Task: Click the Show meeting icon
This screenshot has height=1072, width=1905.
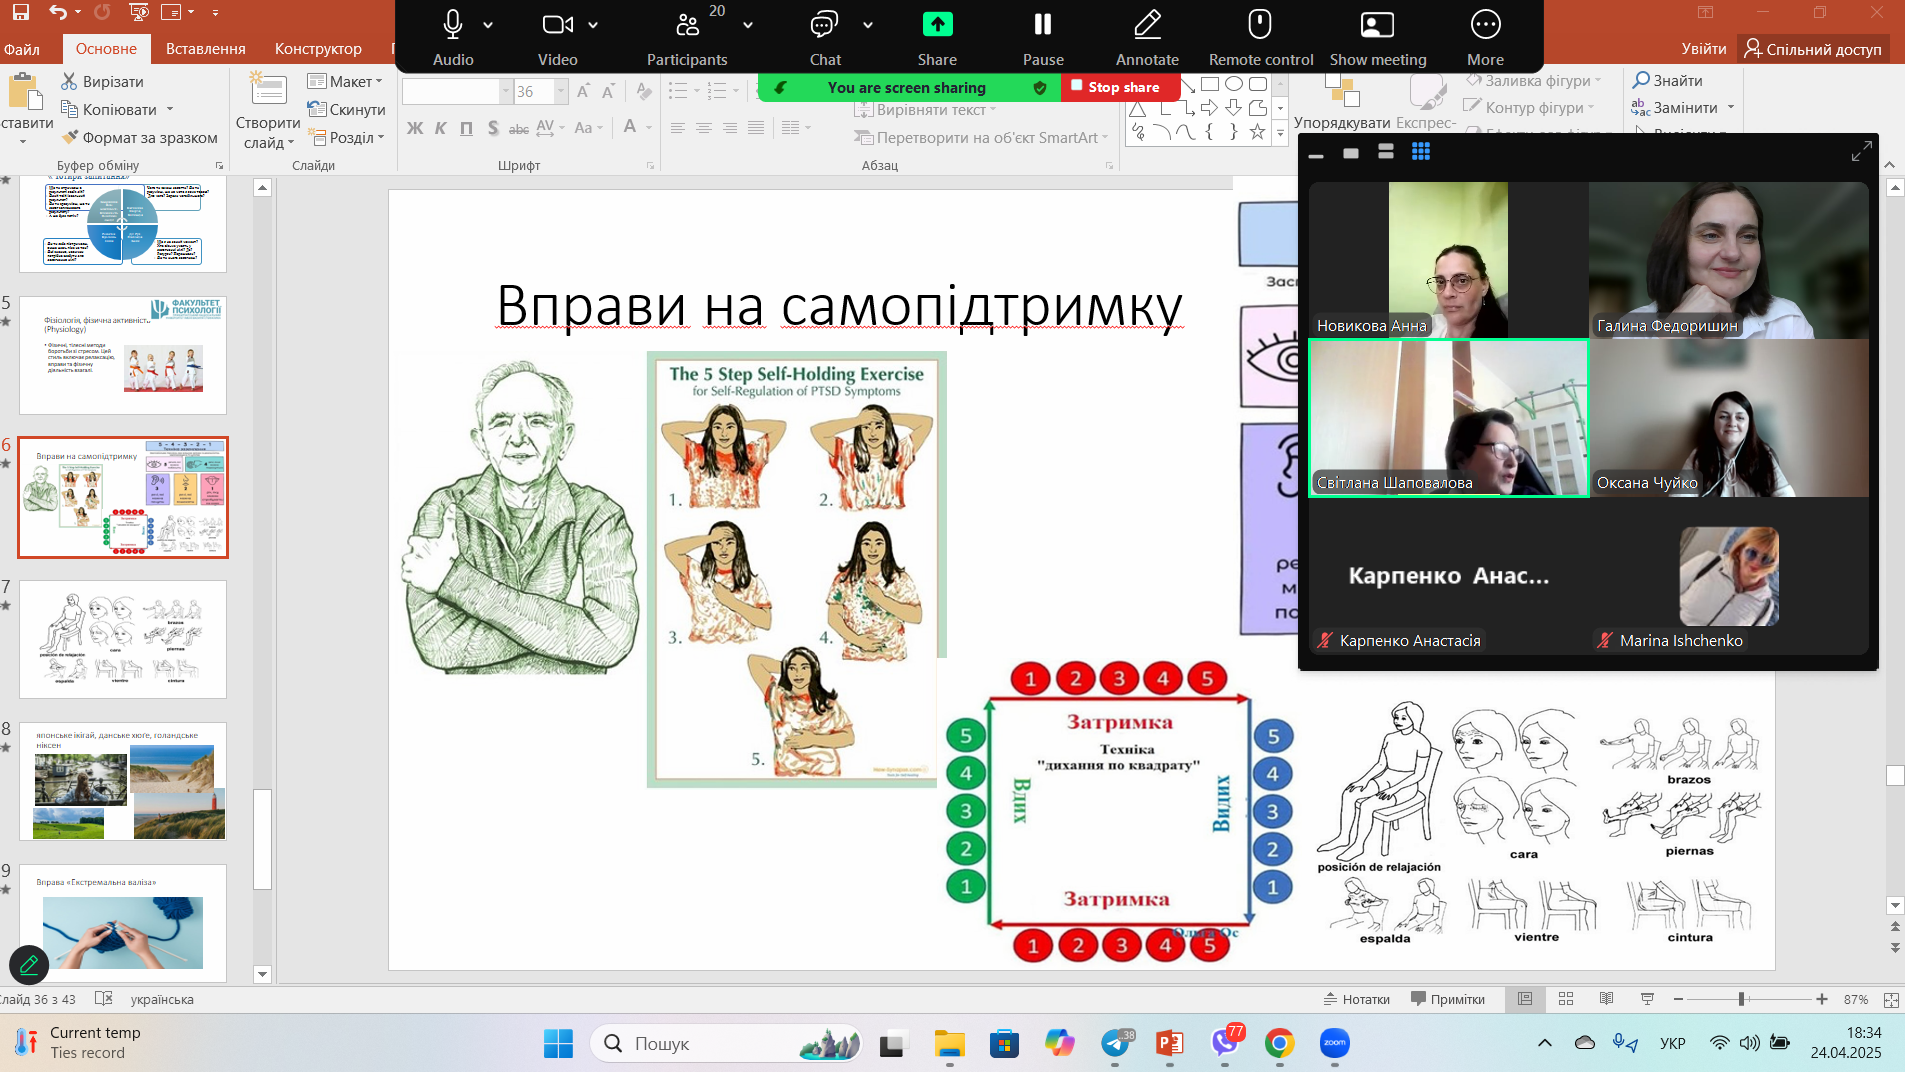Action: click(x=1377, y=25)
